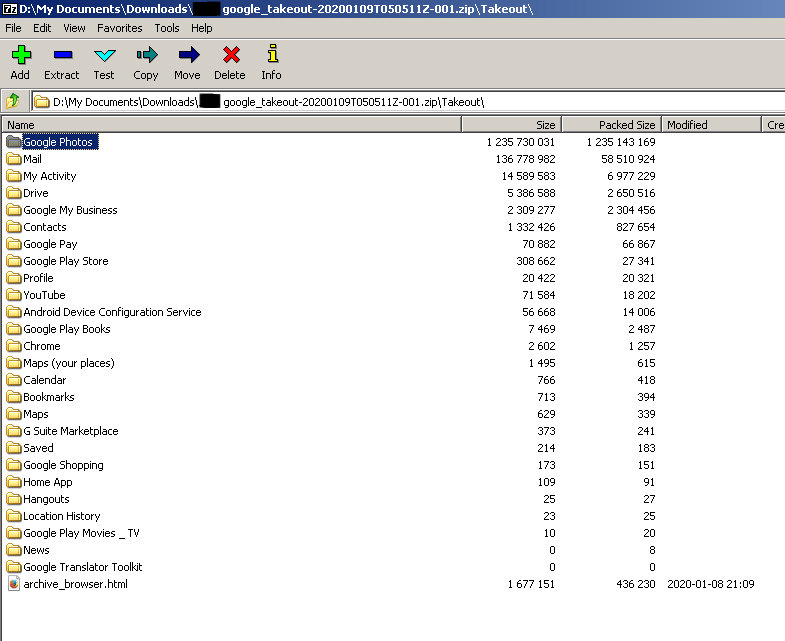Select 'Google Translator Toolkit' folder name
This screenshot has height=641, width=785.
(83, 567)
